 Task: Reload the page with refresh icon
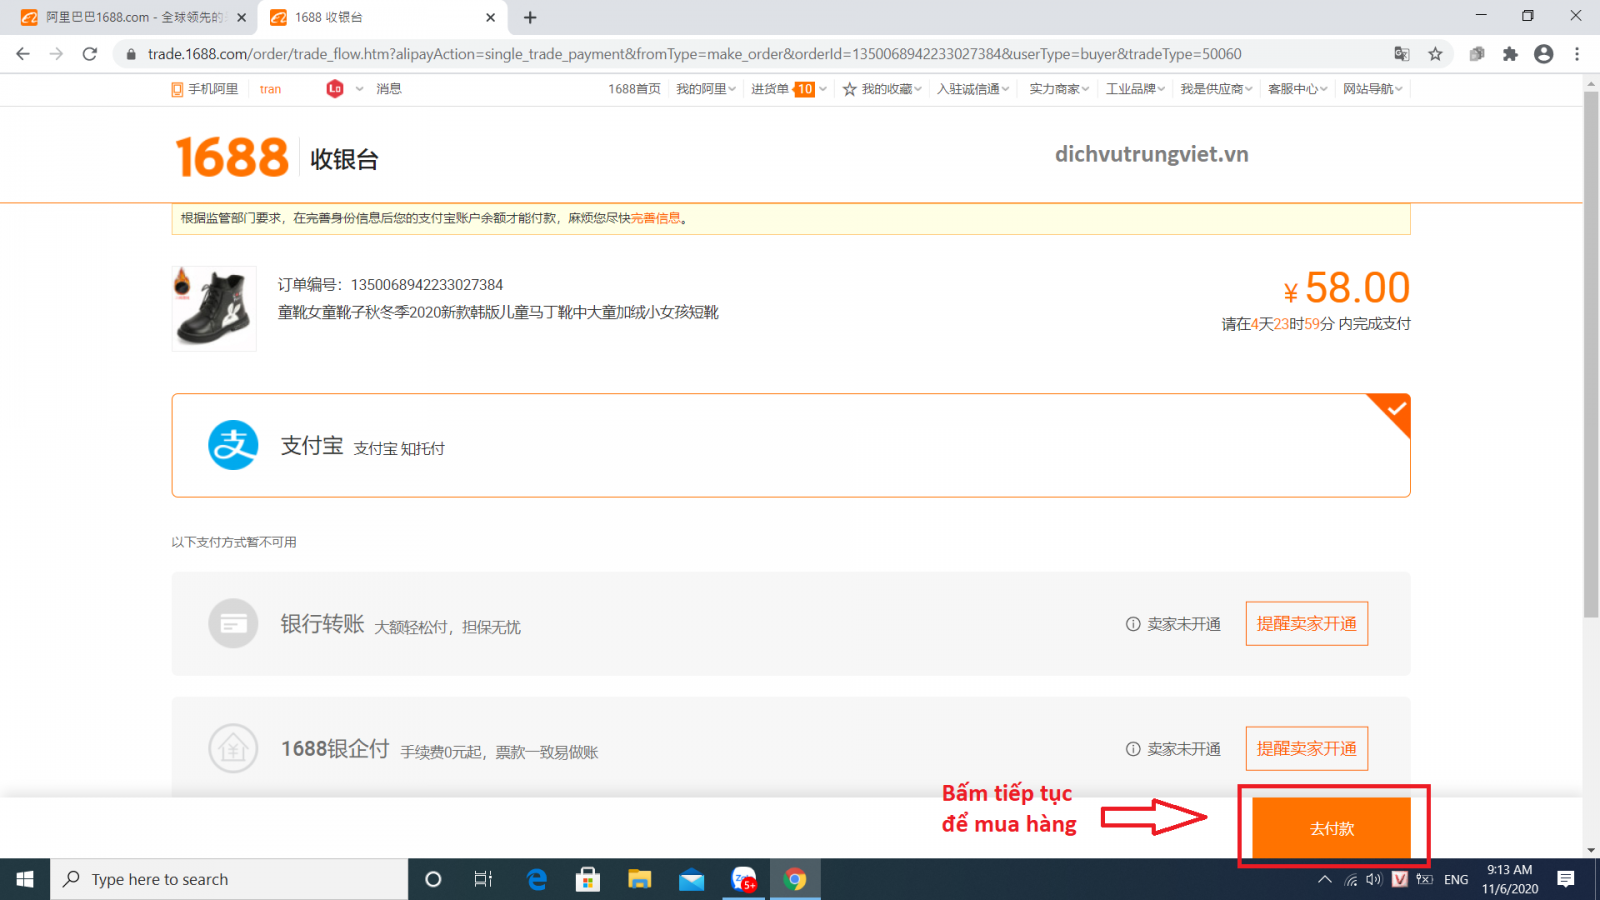click(x=90, y=54)
